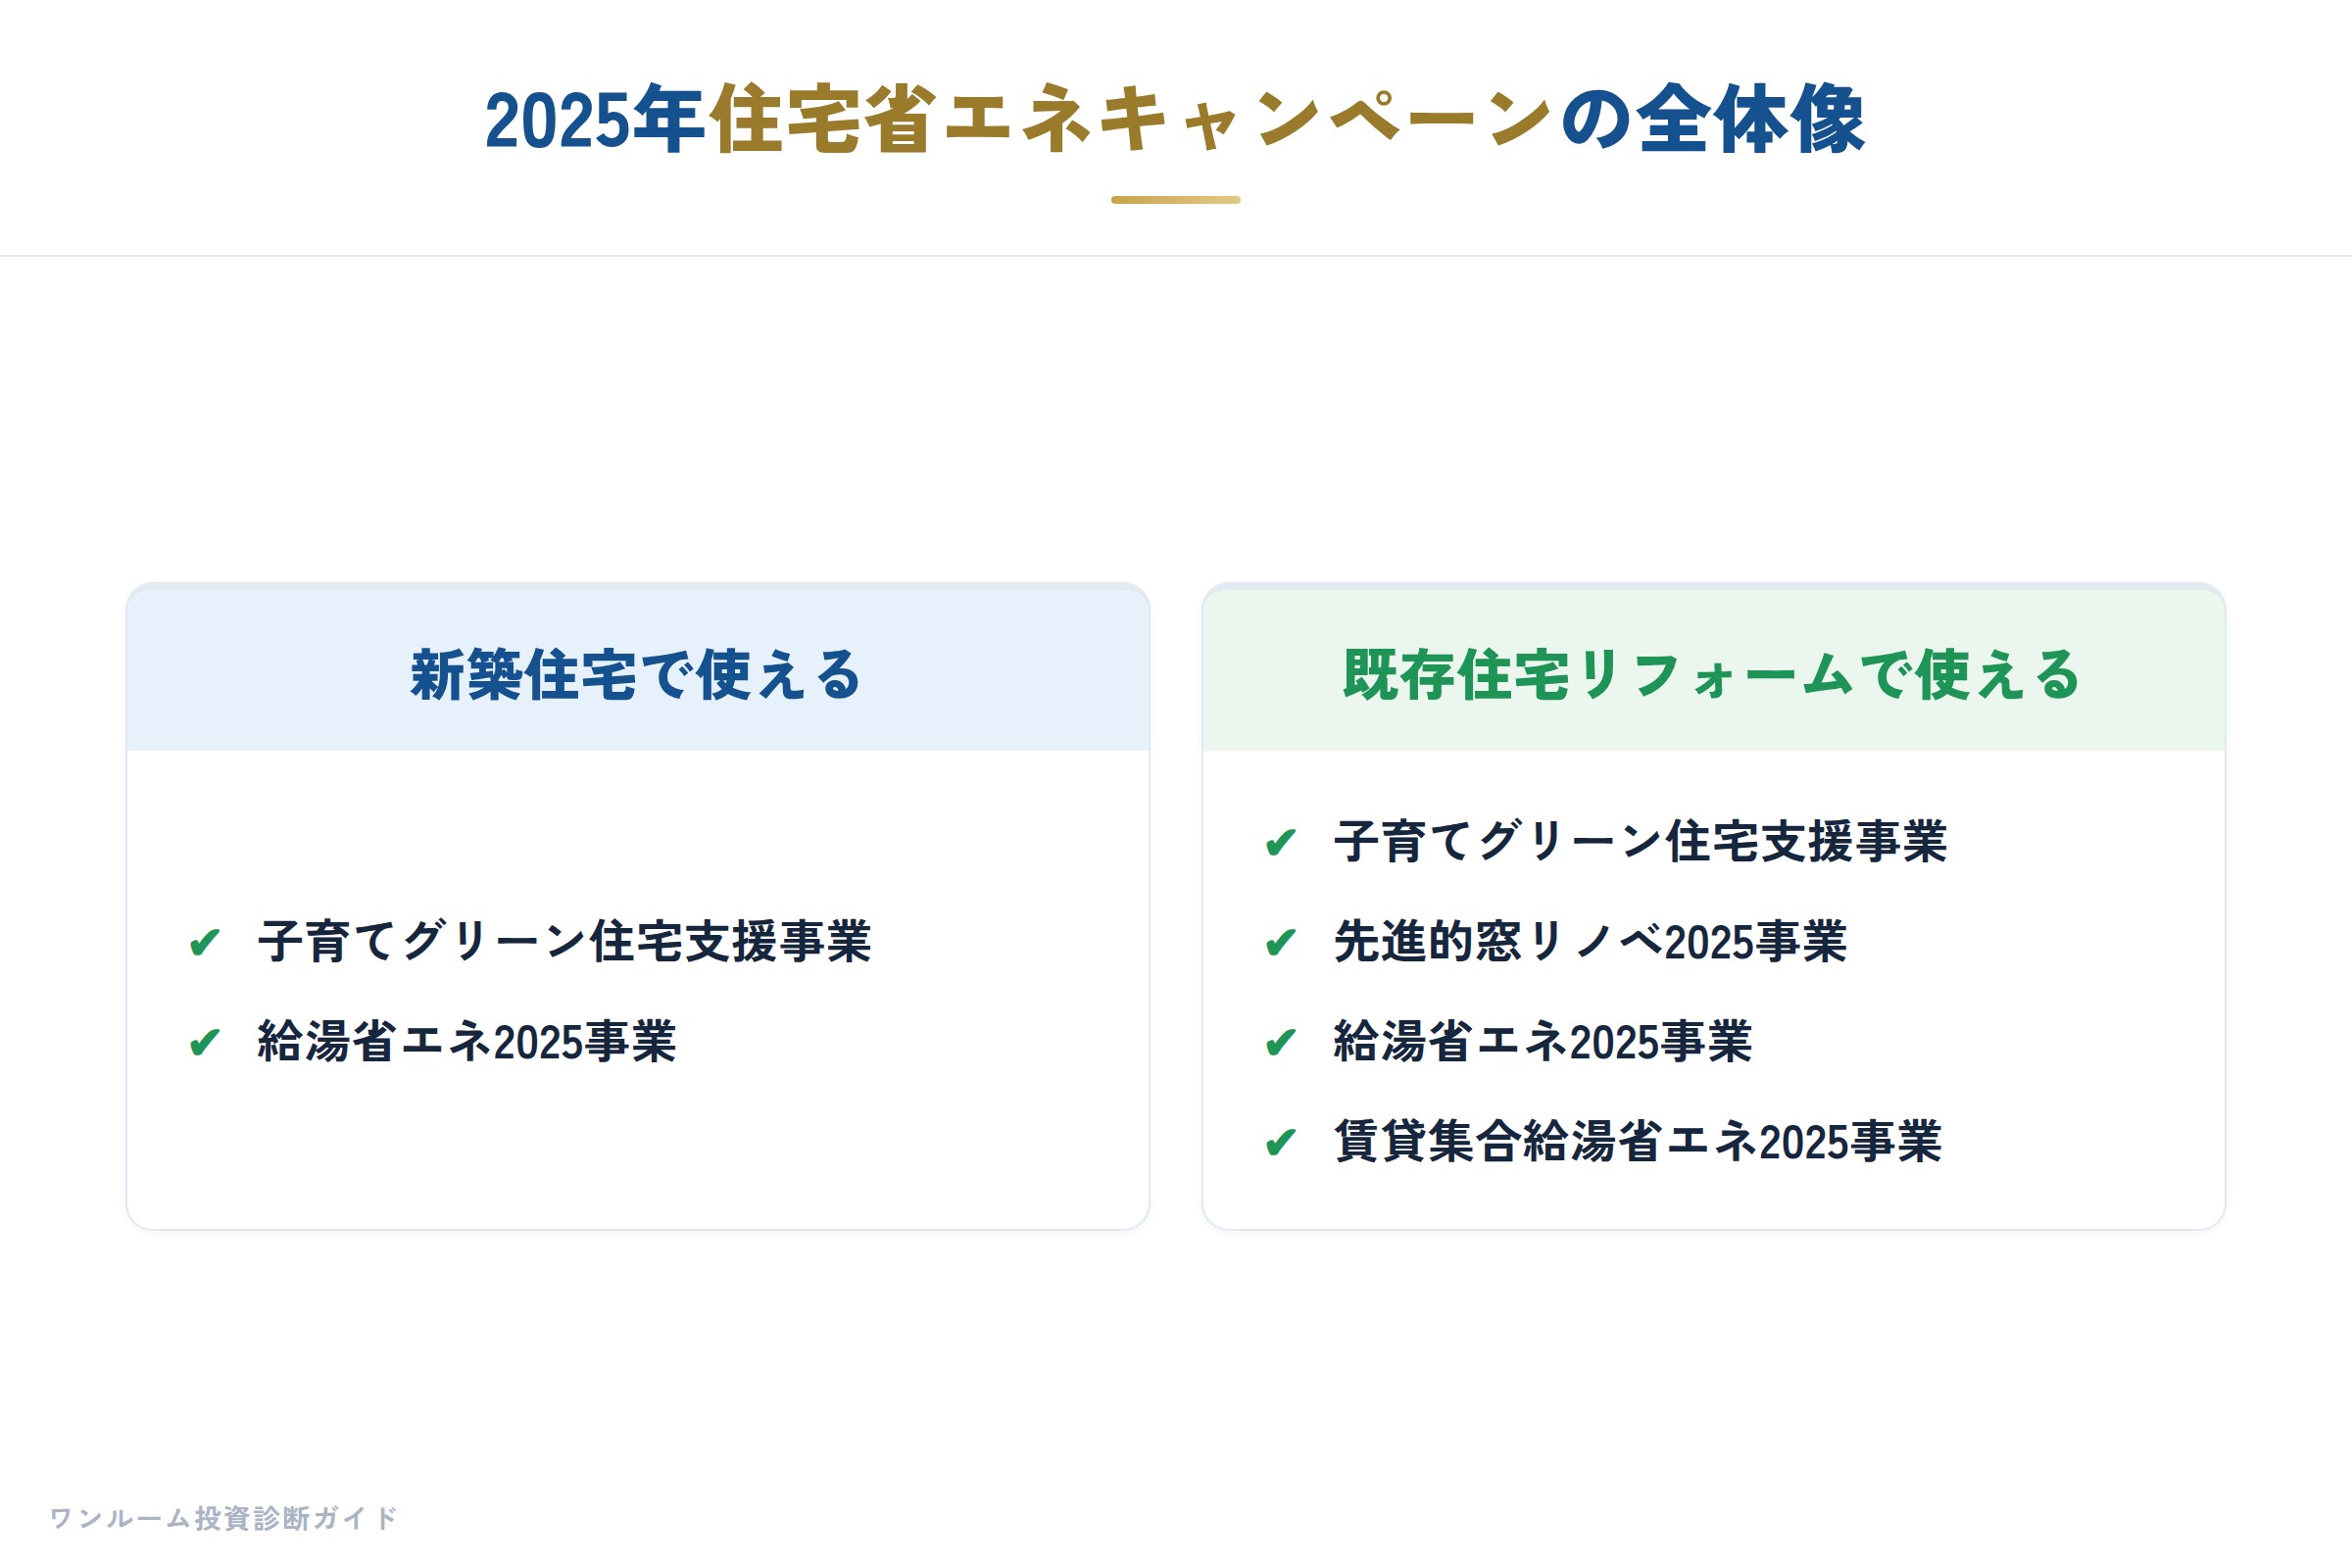Click the ワンルーム投資診断ガイド footer text
2352x1568 pixels.
(224, 1518)
